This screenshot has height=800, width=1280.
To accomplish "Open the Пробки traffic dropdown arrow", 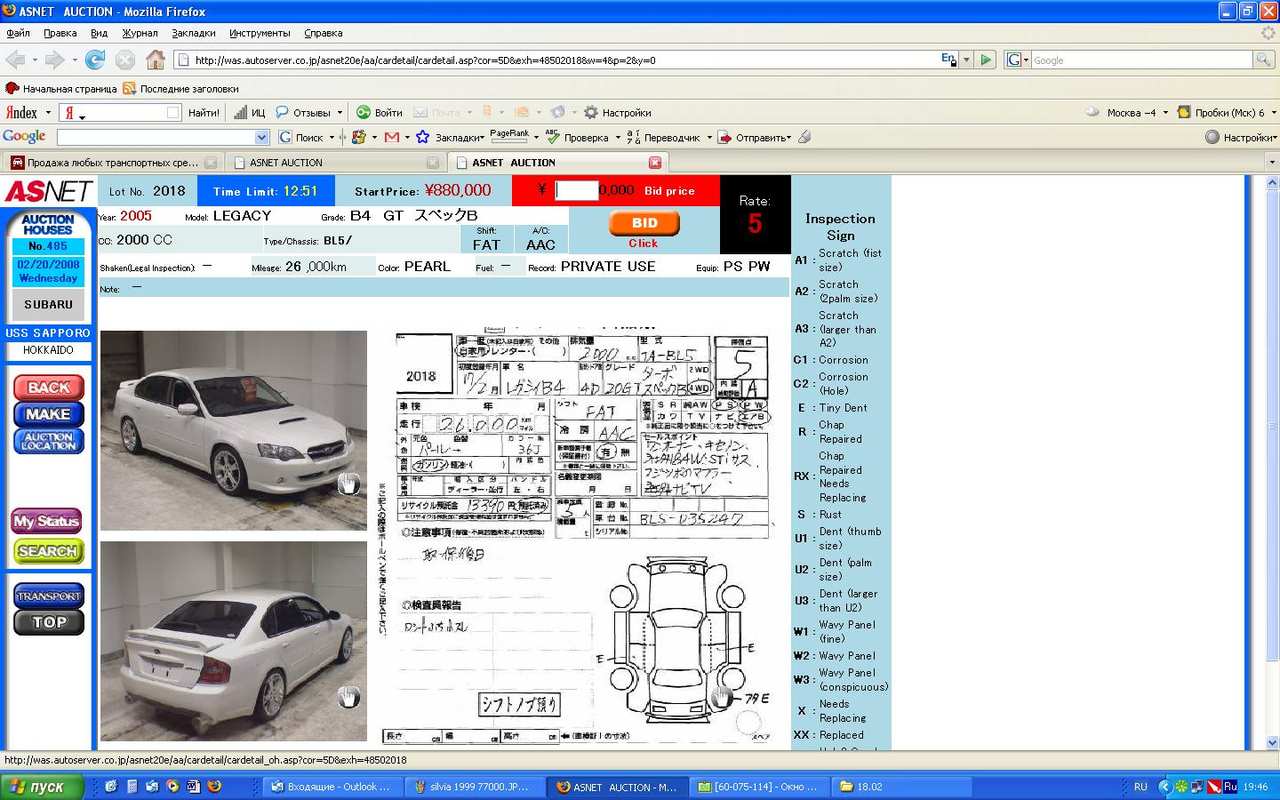I will click(x=1272, y=113).
